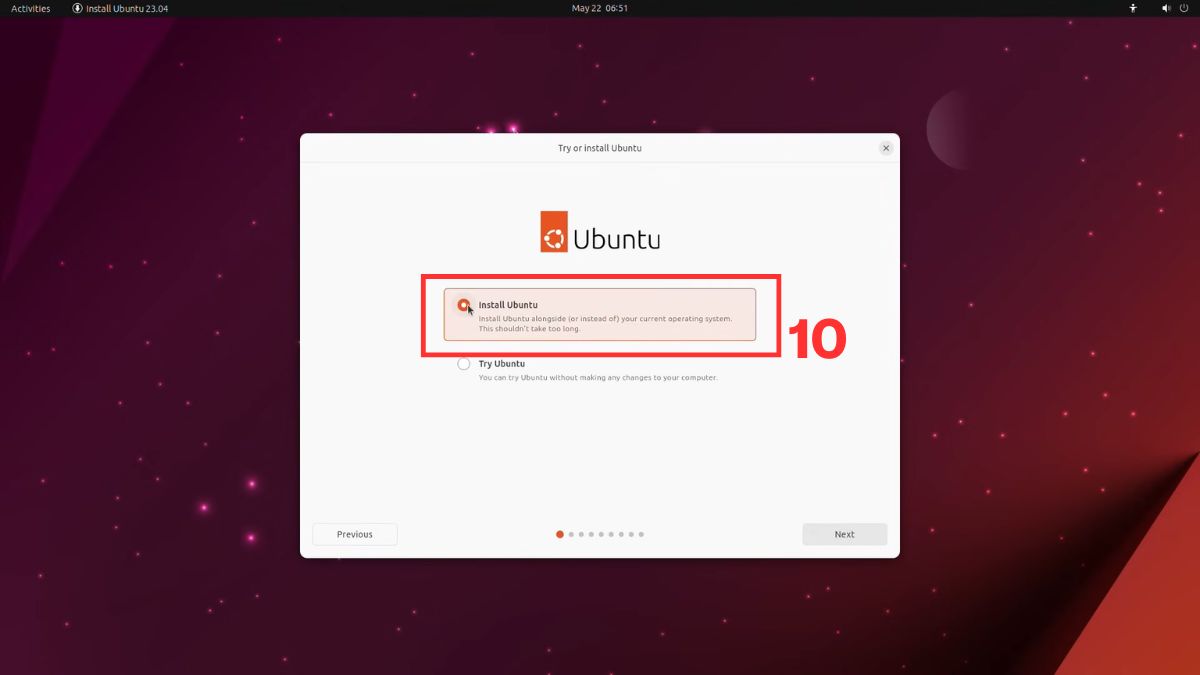Open the clock showing May 22 06:51
This screenshot has width=1200, height=675.
coord(599,8)
